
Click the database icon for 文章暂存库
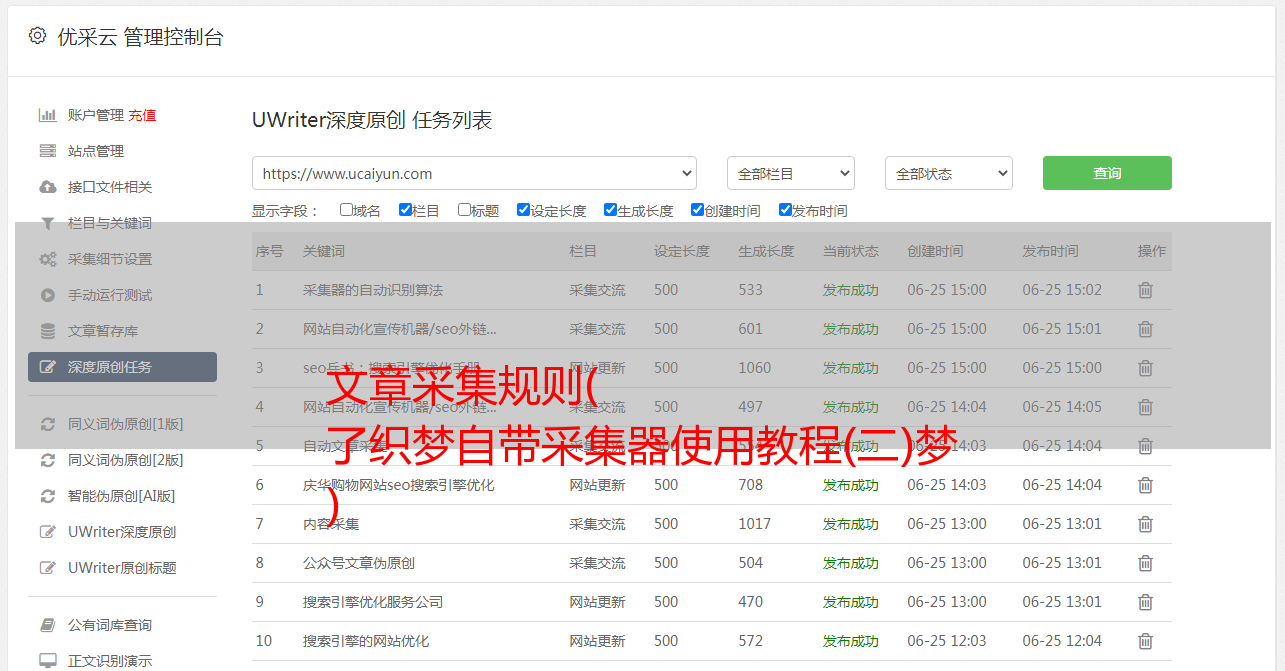pyautogui.click(x=47, y=331)
